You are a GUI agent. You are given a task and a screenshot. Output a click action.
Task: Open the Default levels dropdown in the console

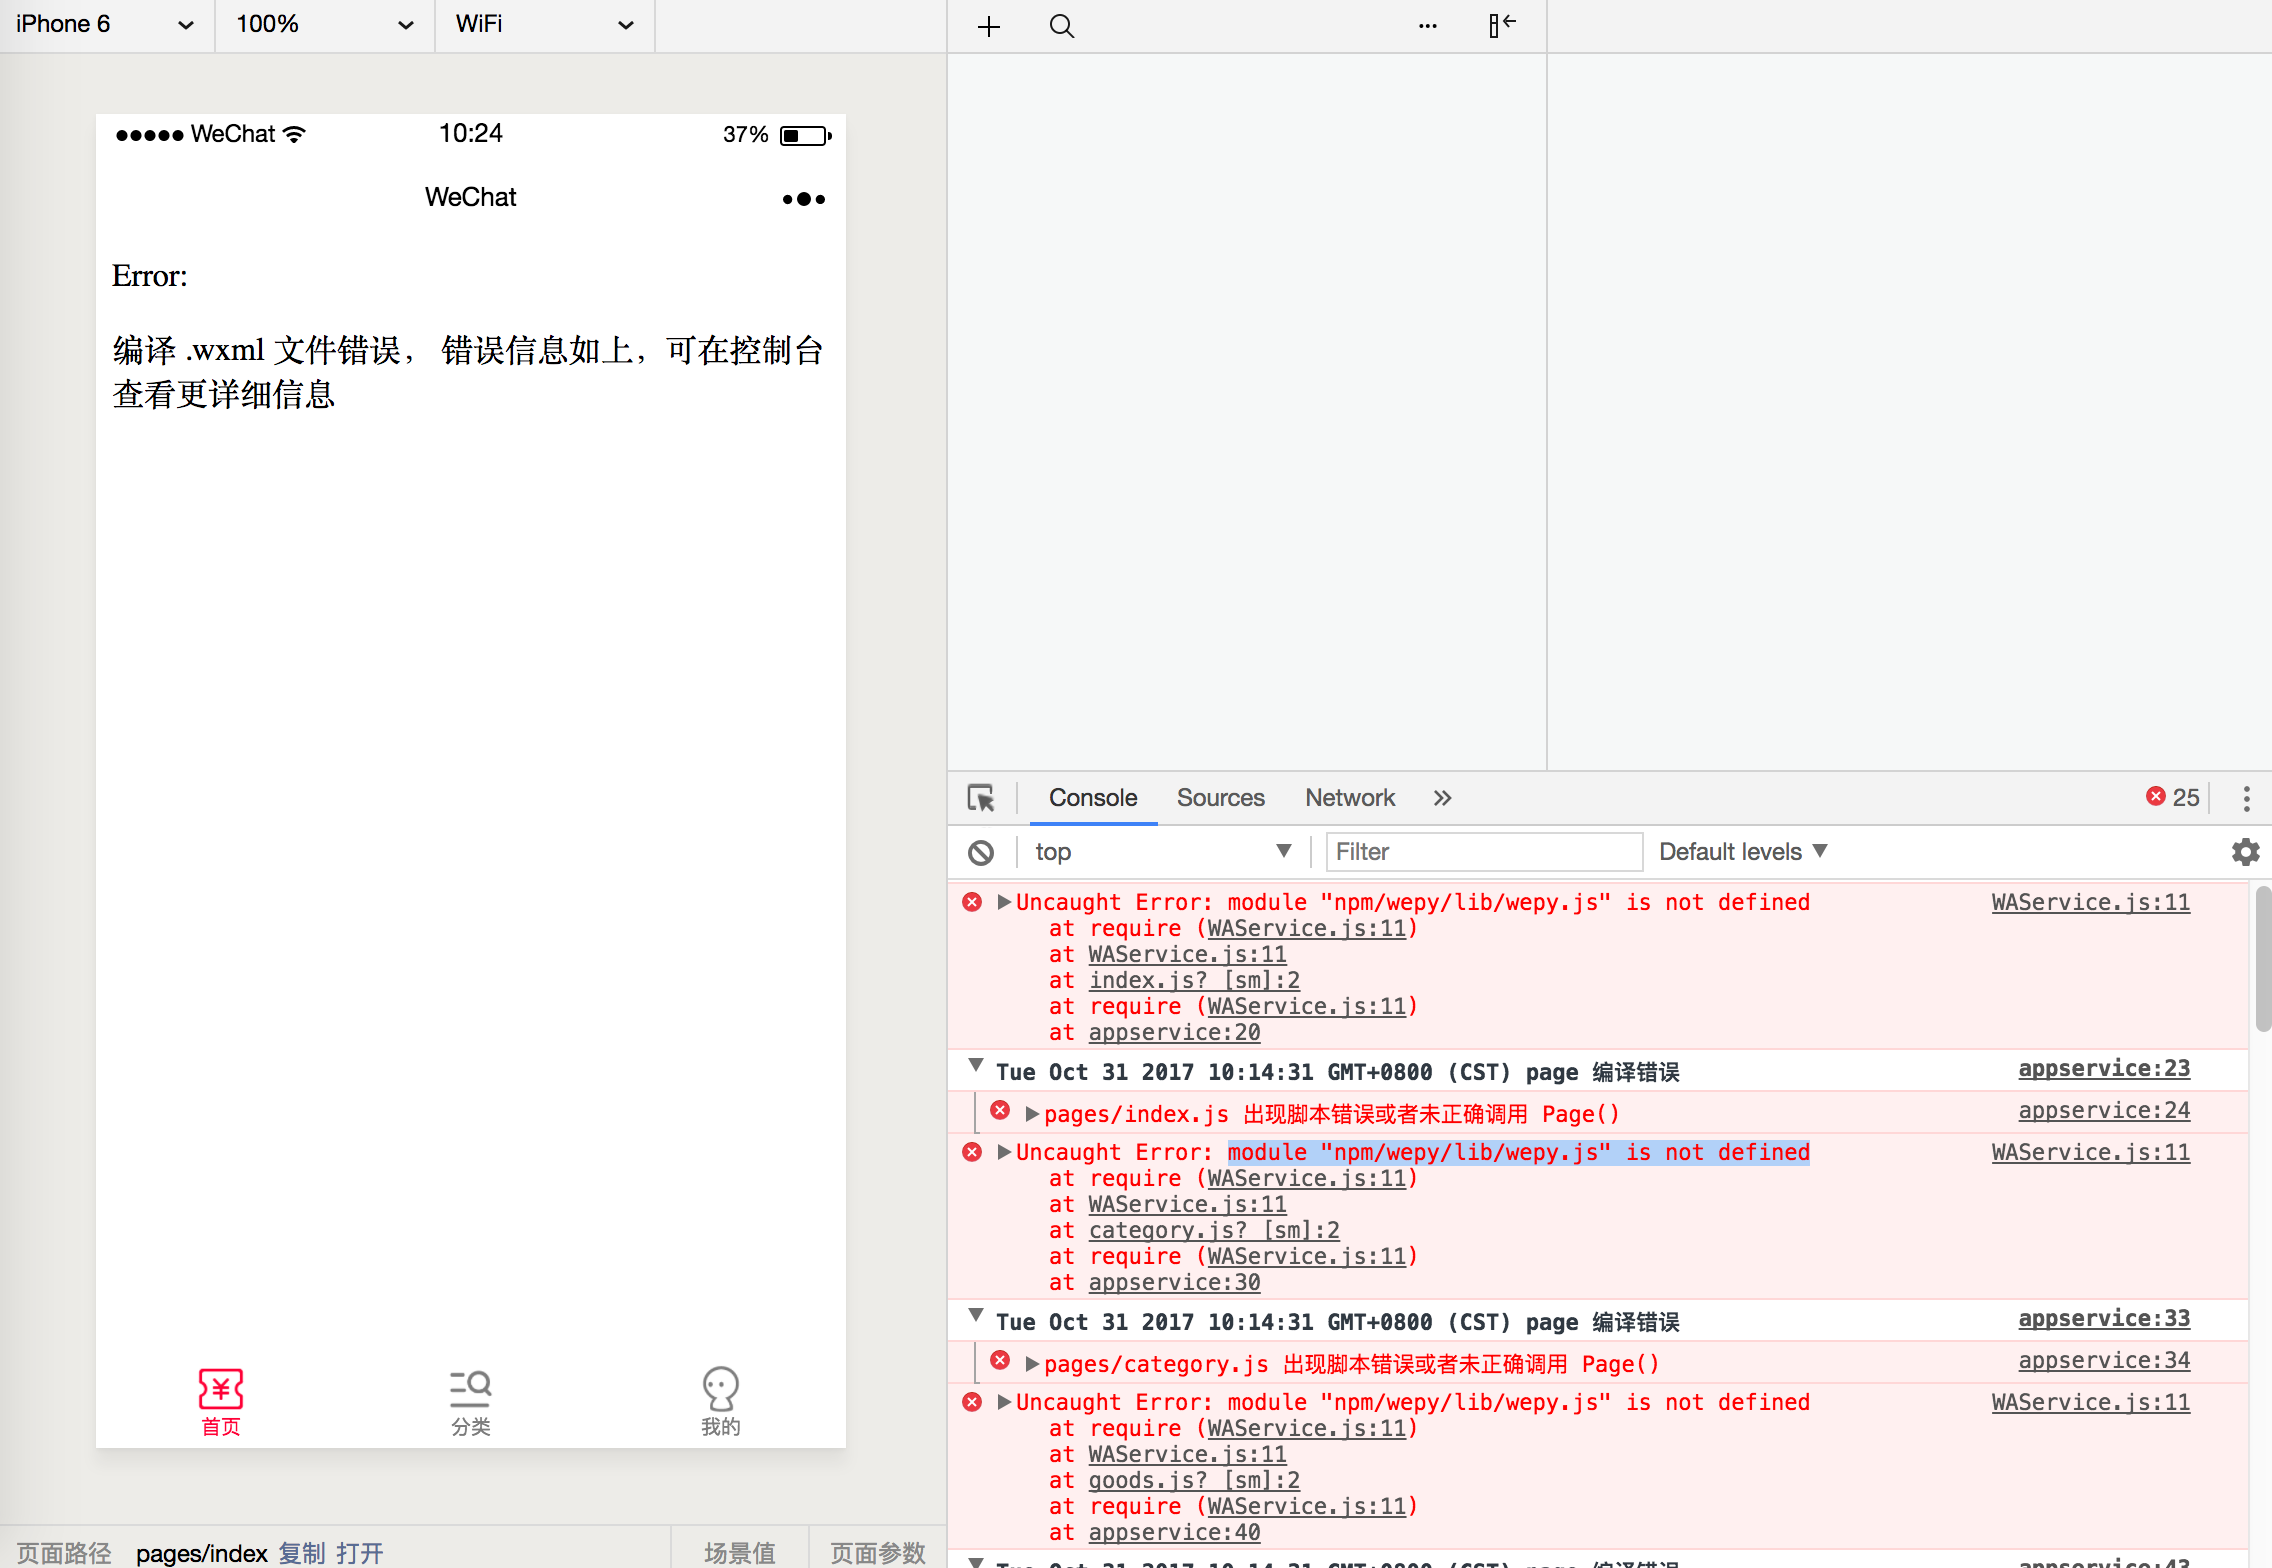coord(1742,851)
